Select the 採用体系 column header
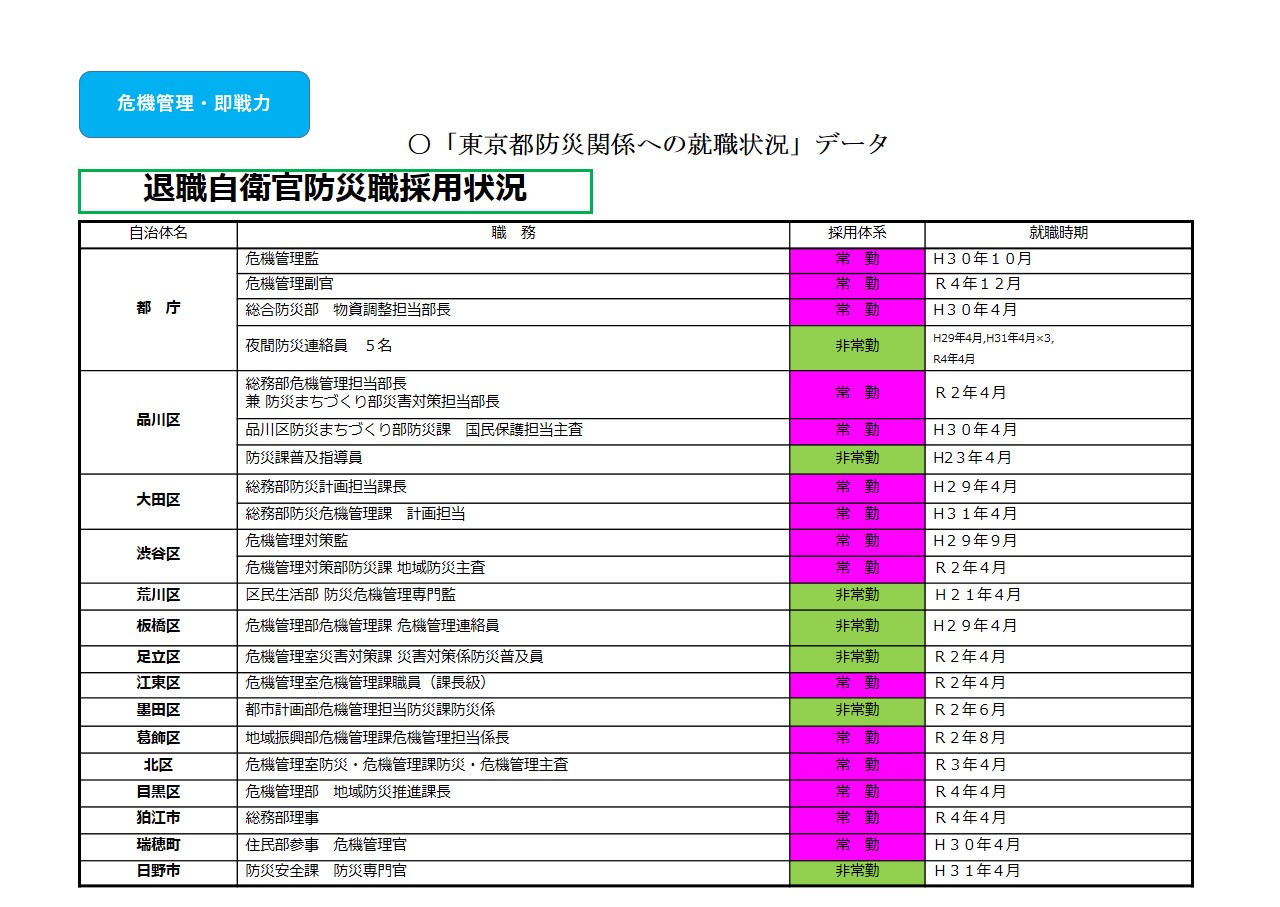 pos(857,233)
